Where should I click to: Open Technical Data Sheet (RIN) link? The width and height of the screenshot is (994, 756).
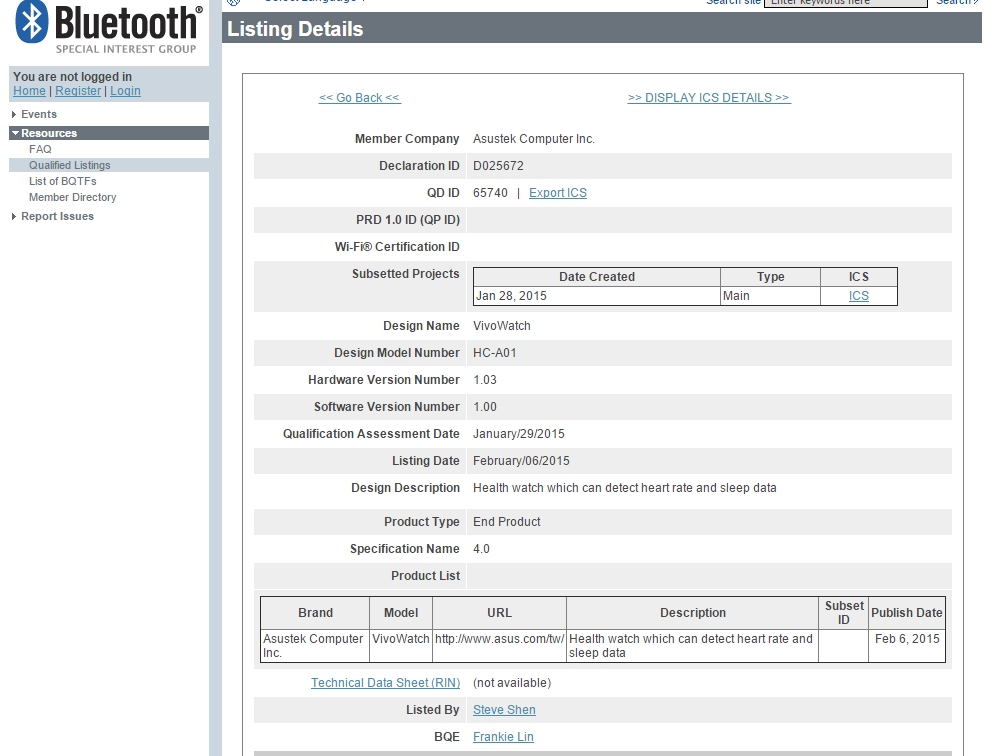[385, 683]
